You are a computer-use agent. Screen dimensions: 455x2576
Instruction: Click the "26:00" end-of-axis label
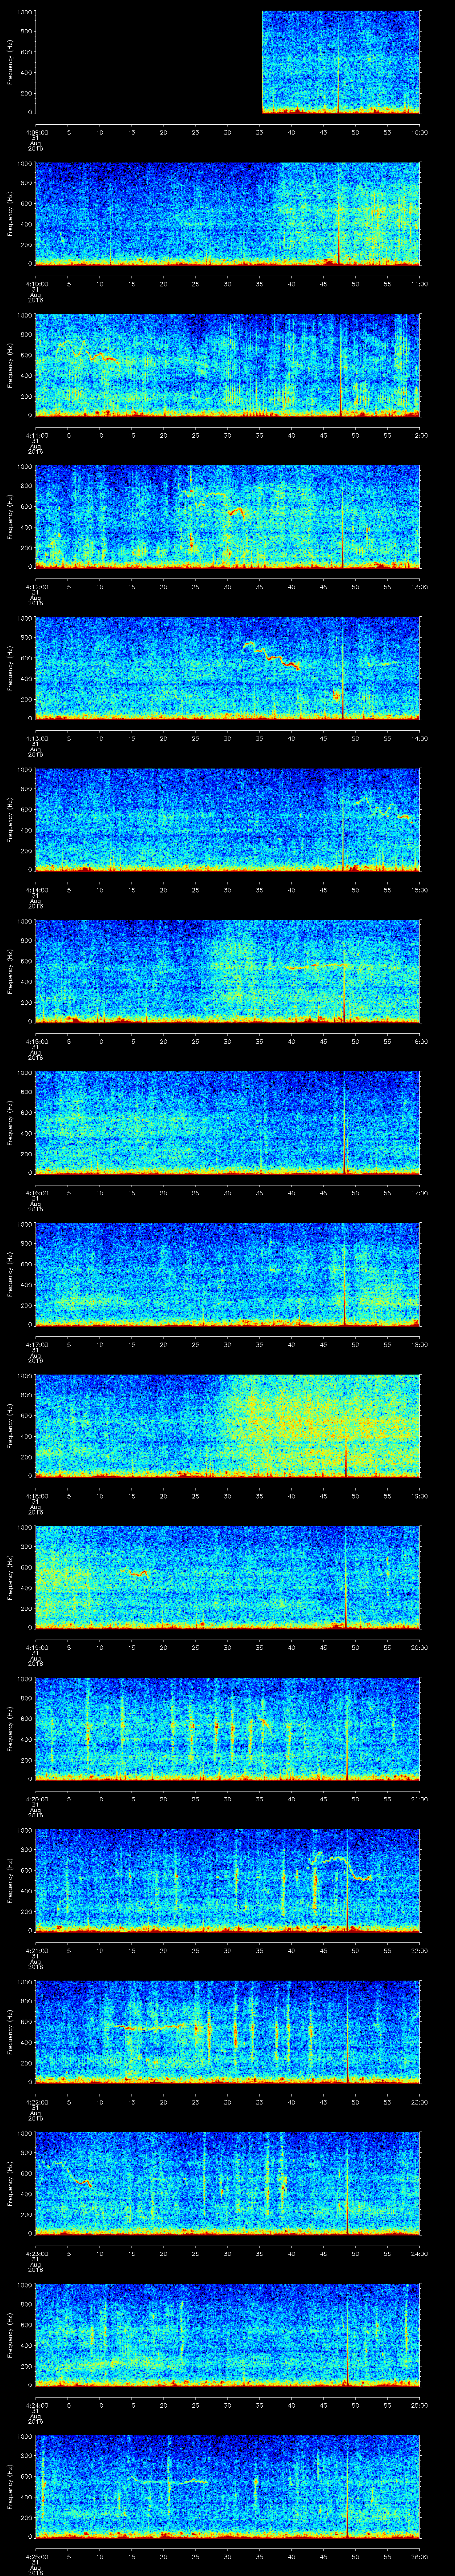(x=419, y=2556)
